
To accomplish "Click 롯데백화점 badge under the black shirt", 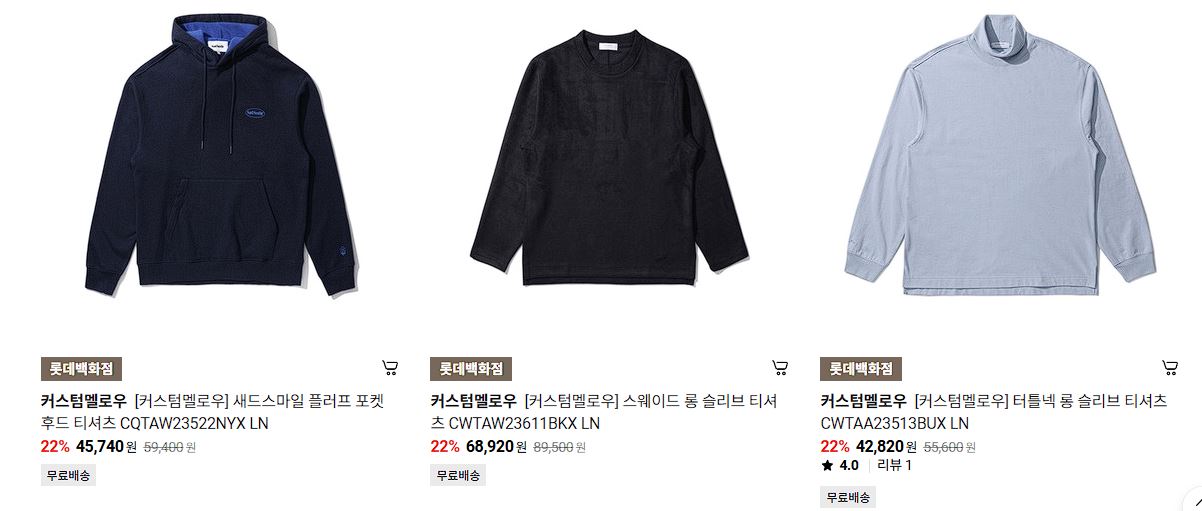I will click(471, 369).
